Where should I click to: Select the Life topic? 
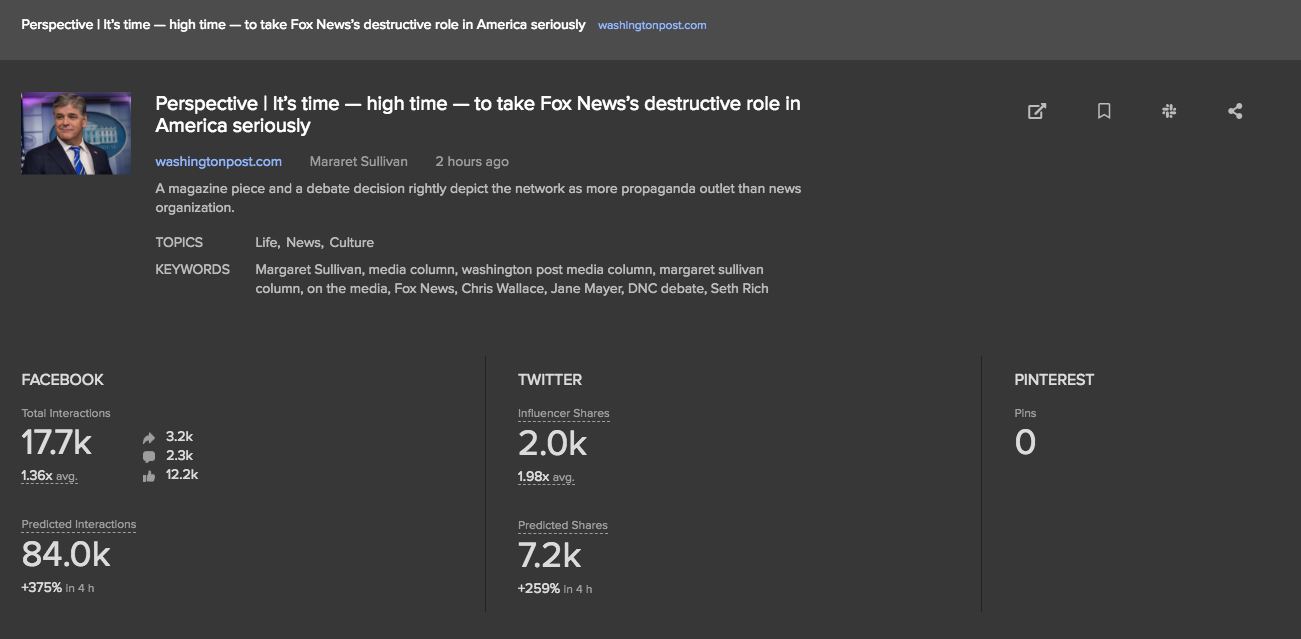[x=266, y=243]
